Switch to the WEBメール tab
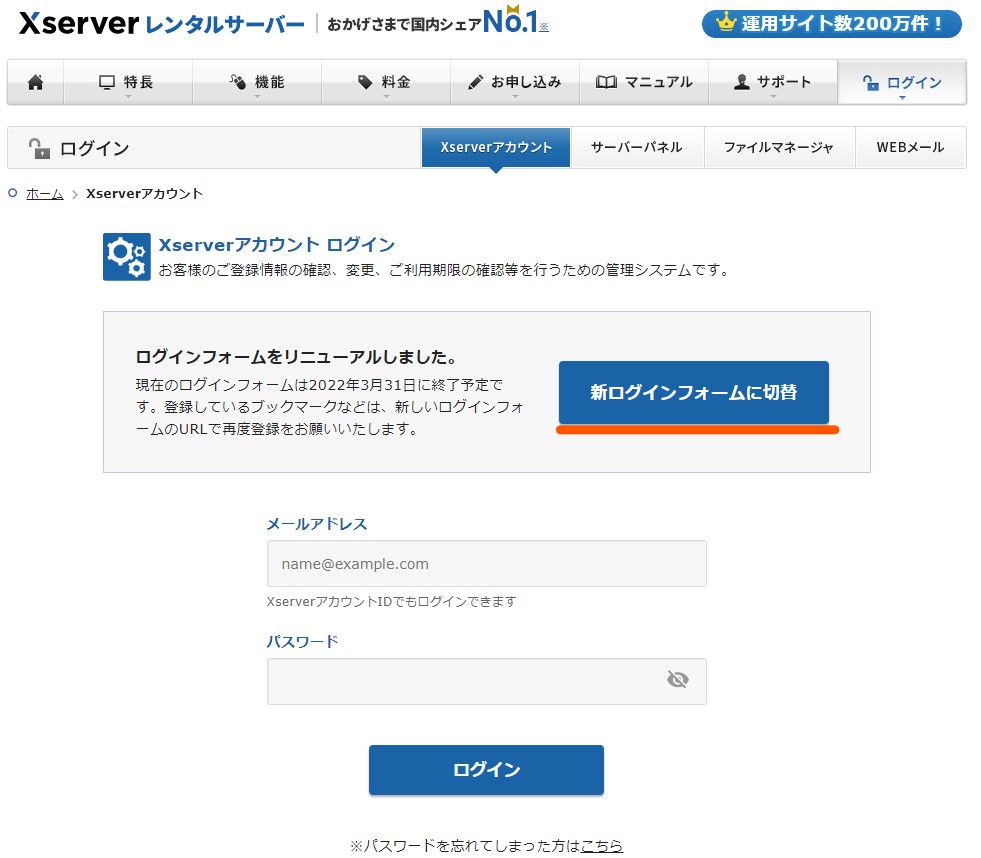981x858 pixels. click(910, 148)
